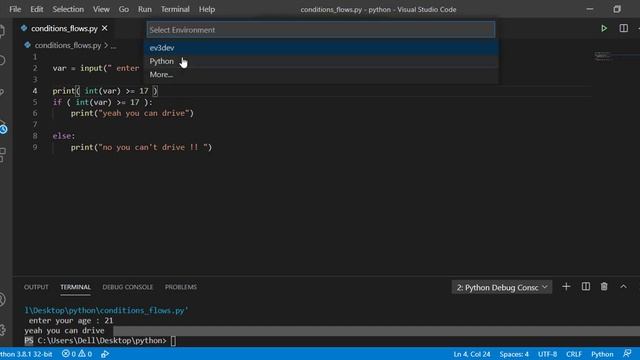The height and width of the screenshot is (360, 640).
Task: Click the Python 3.8.1 32-bit interpreter status
Action: [x=27, y=354]
